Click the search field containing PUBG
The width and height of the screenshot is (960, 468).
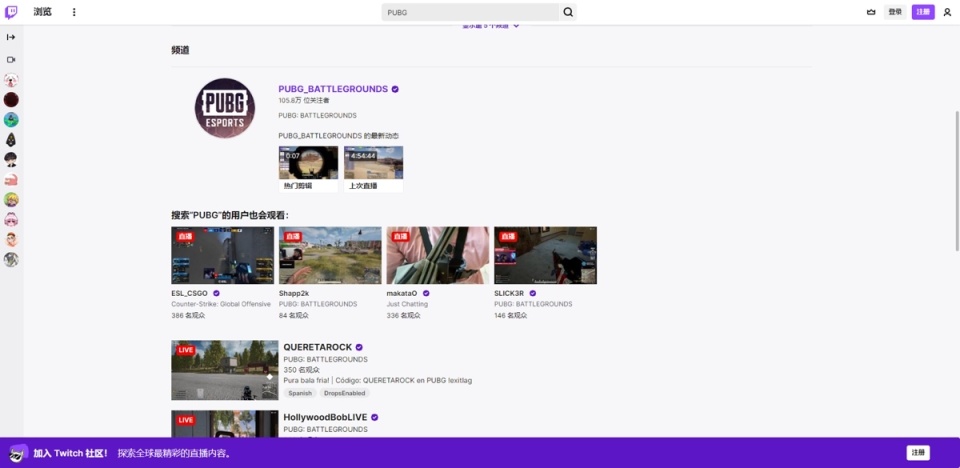click(470, 12)
